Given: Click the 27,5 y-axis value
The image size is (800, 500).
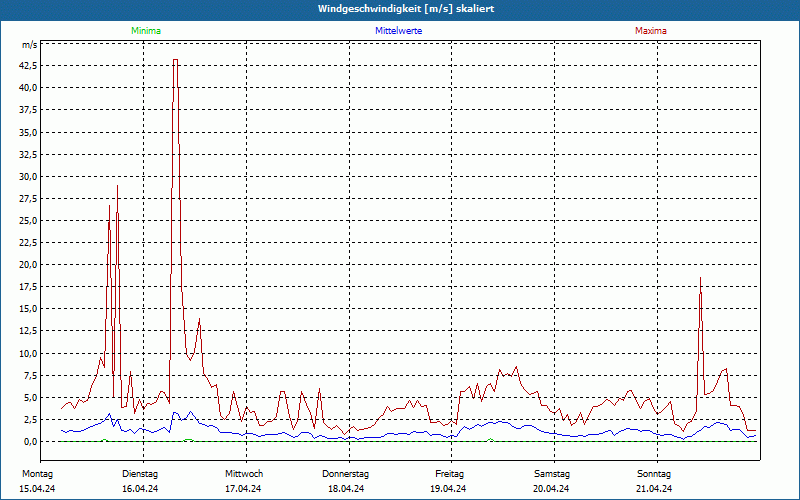Looking at the screenshot, I should coord(28,198).
